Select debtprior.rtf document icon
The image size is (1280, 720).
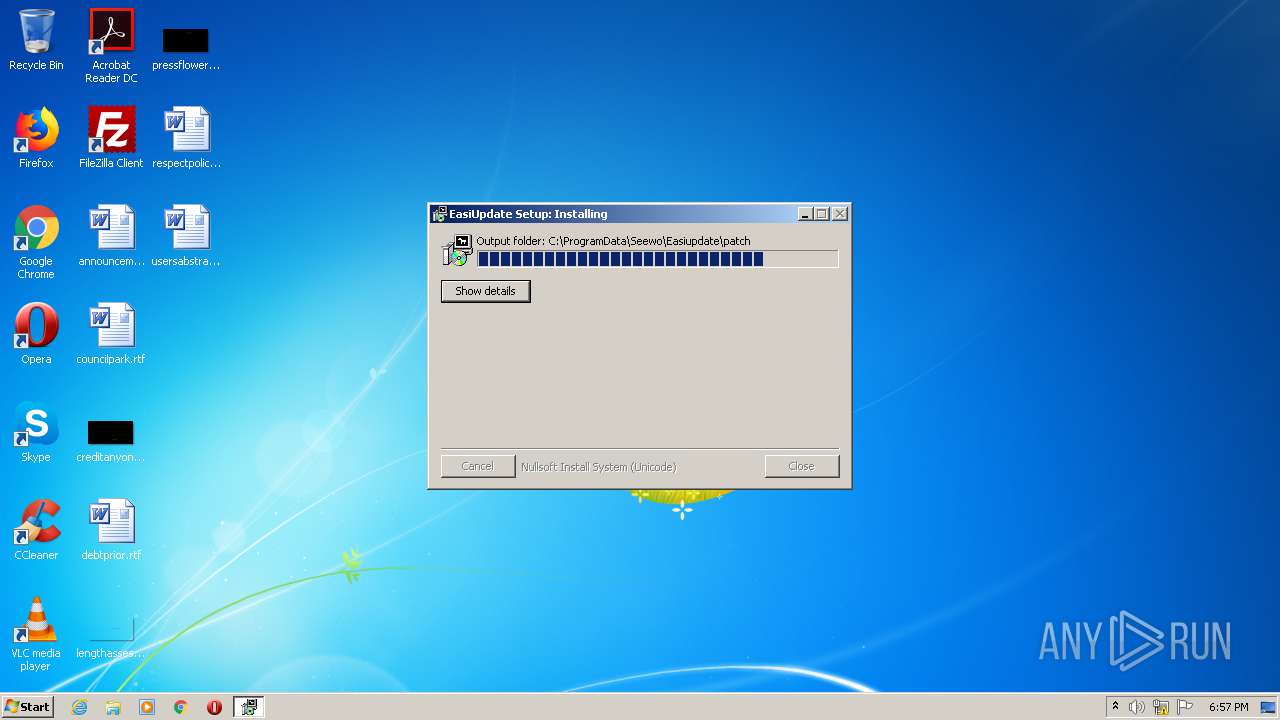coord(111,530)
